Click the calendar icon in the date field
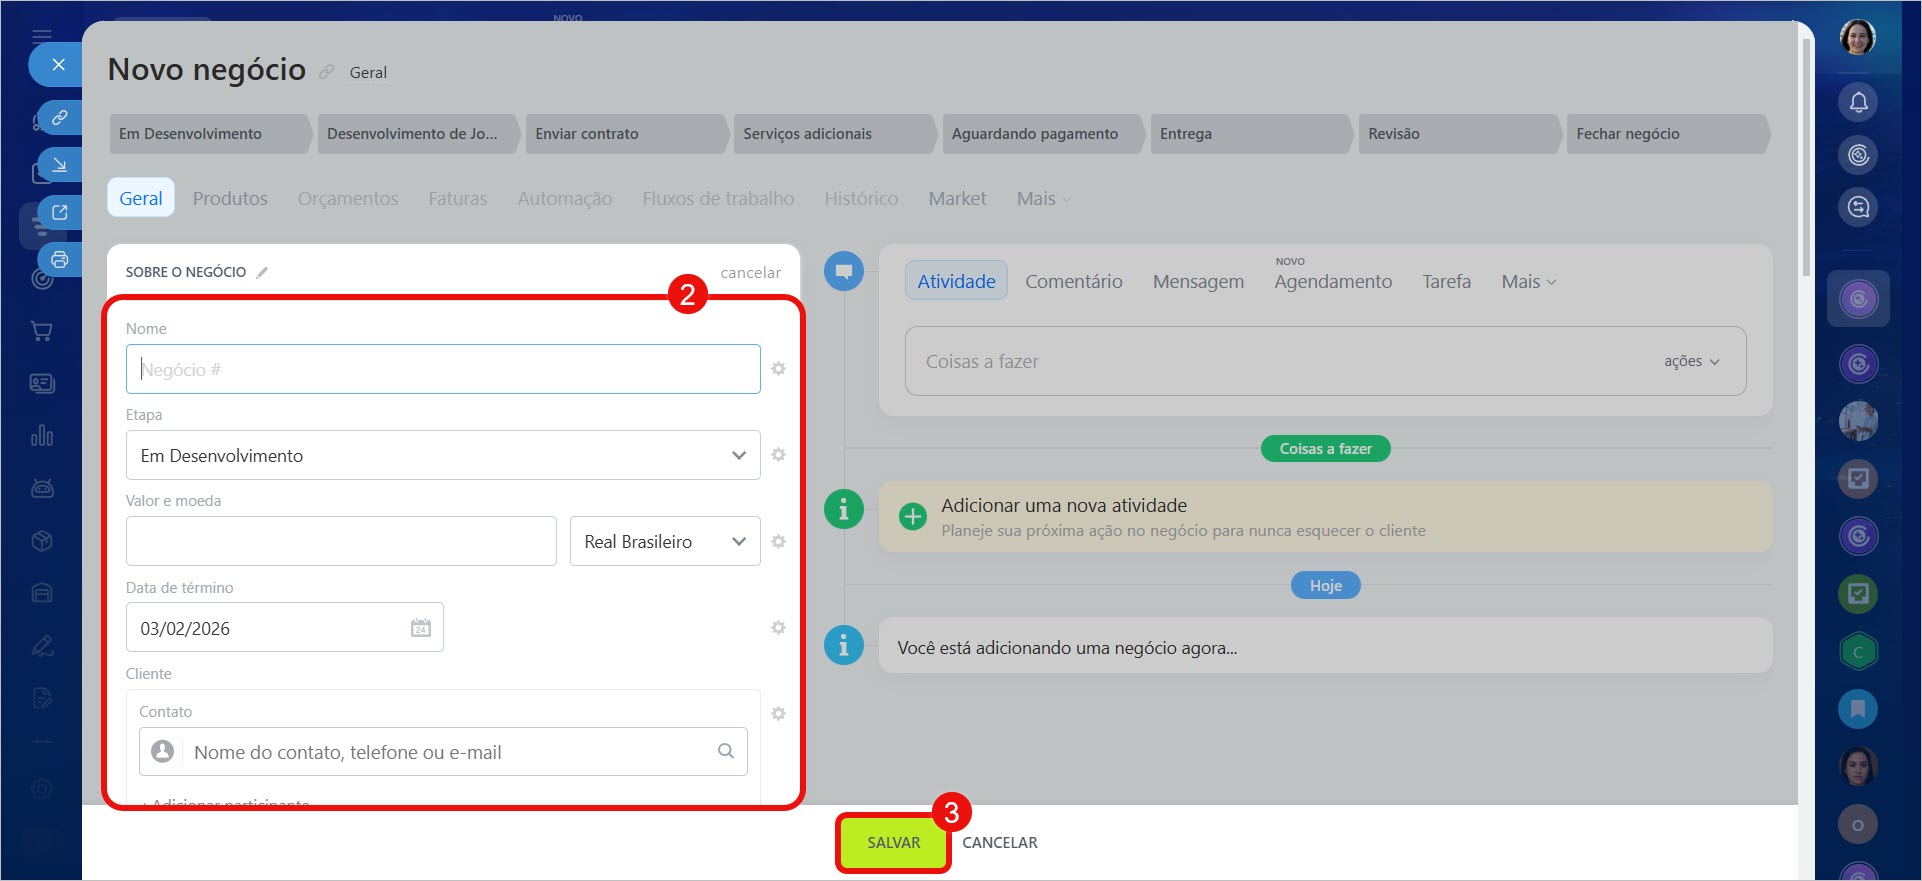 [x=421, y=628]
